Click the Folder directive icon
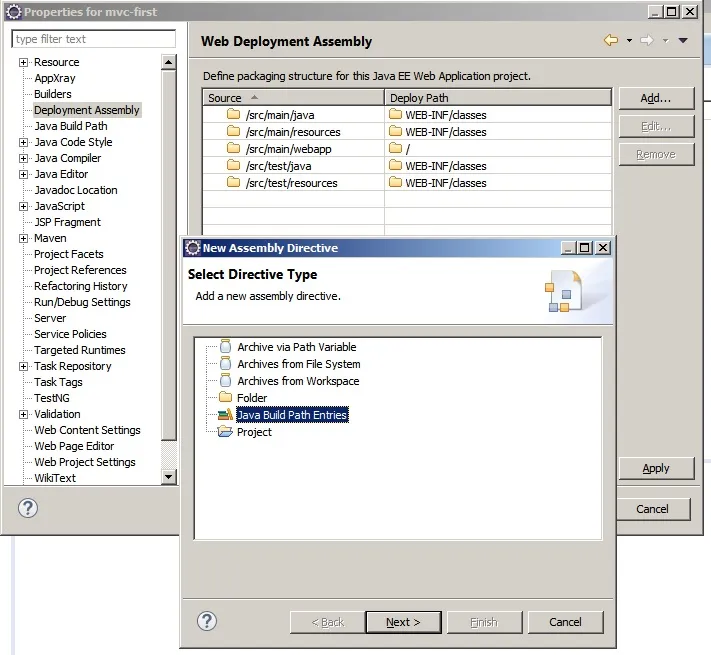The width and height of the screenshot is (711, 655). point(225,398)
